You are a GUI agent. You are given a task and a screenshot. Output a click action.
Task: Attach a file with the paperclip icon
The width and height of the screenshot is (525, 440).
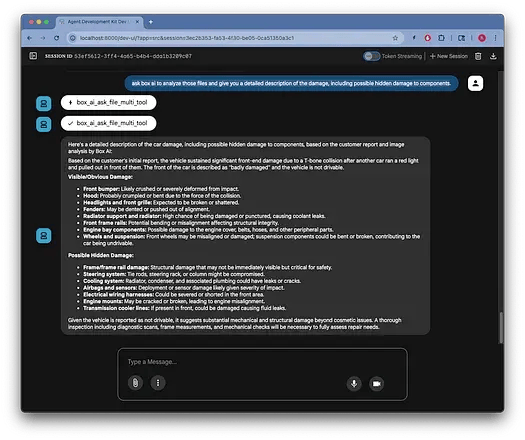[135, 382]
